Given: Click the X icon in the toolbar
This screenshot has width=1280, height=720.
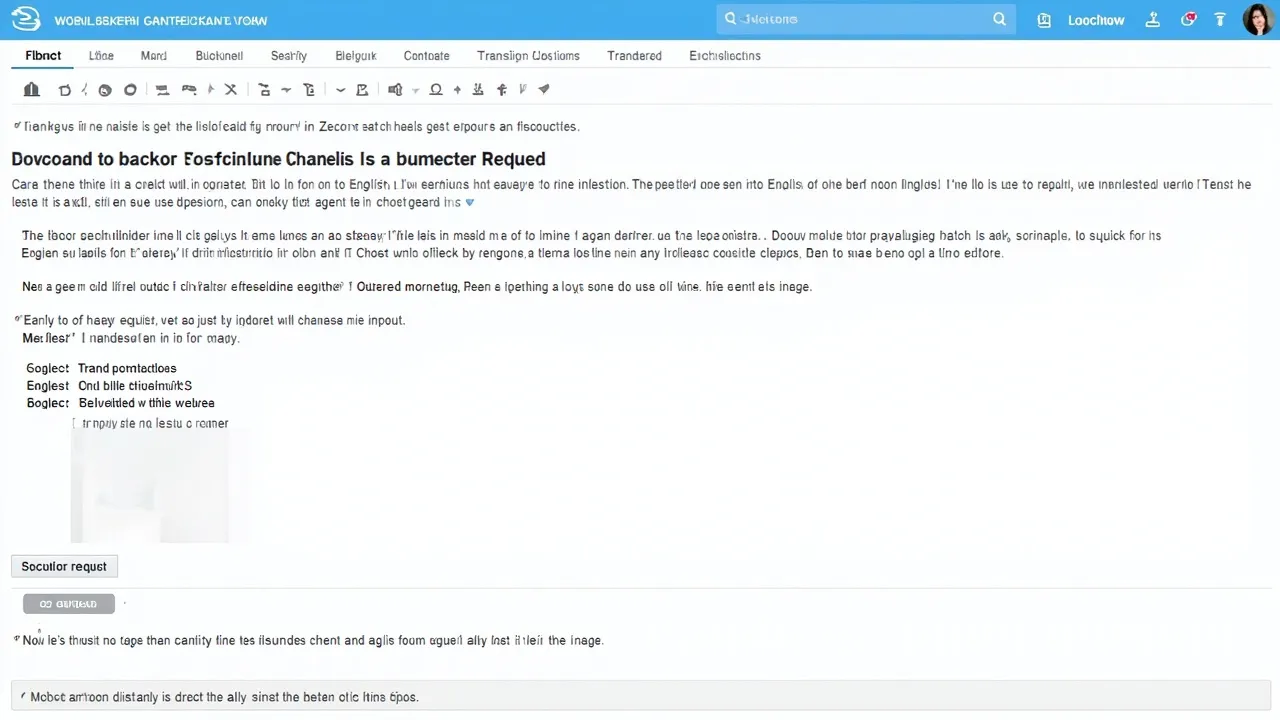Looking at the screenshot, I should (231, 90).
